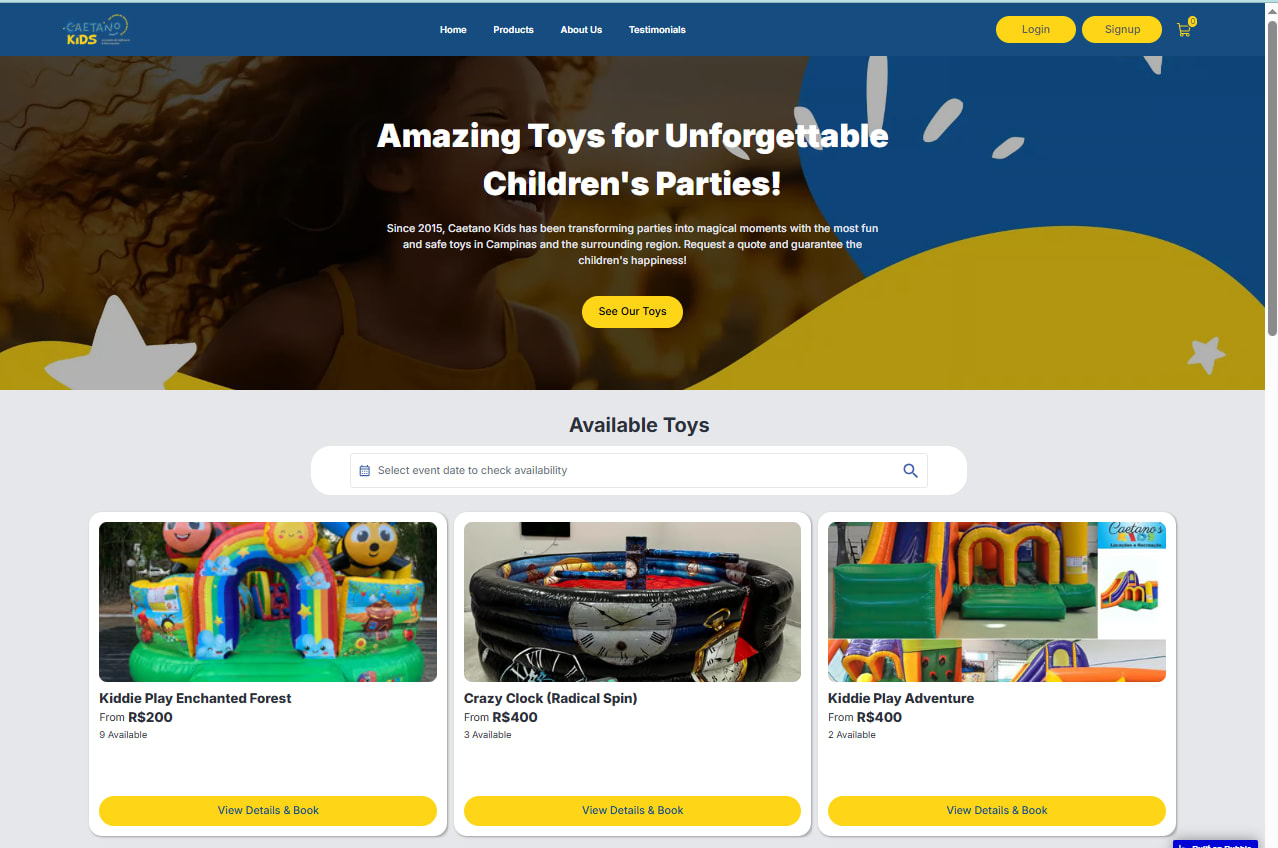The image size is (1278, 848).
Task: Open the Kiddie Play Adventure image
Action: [997, 602]
